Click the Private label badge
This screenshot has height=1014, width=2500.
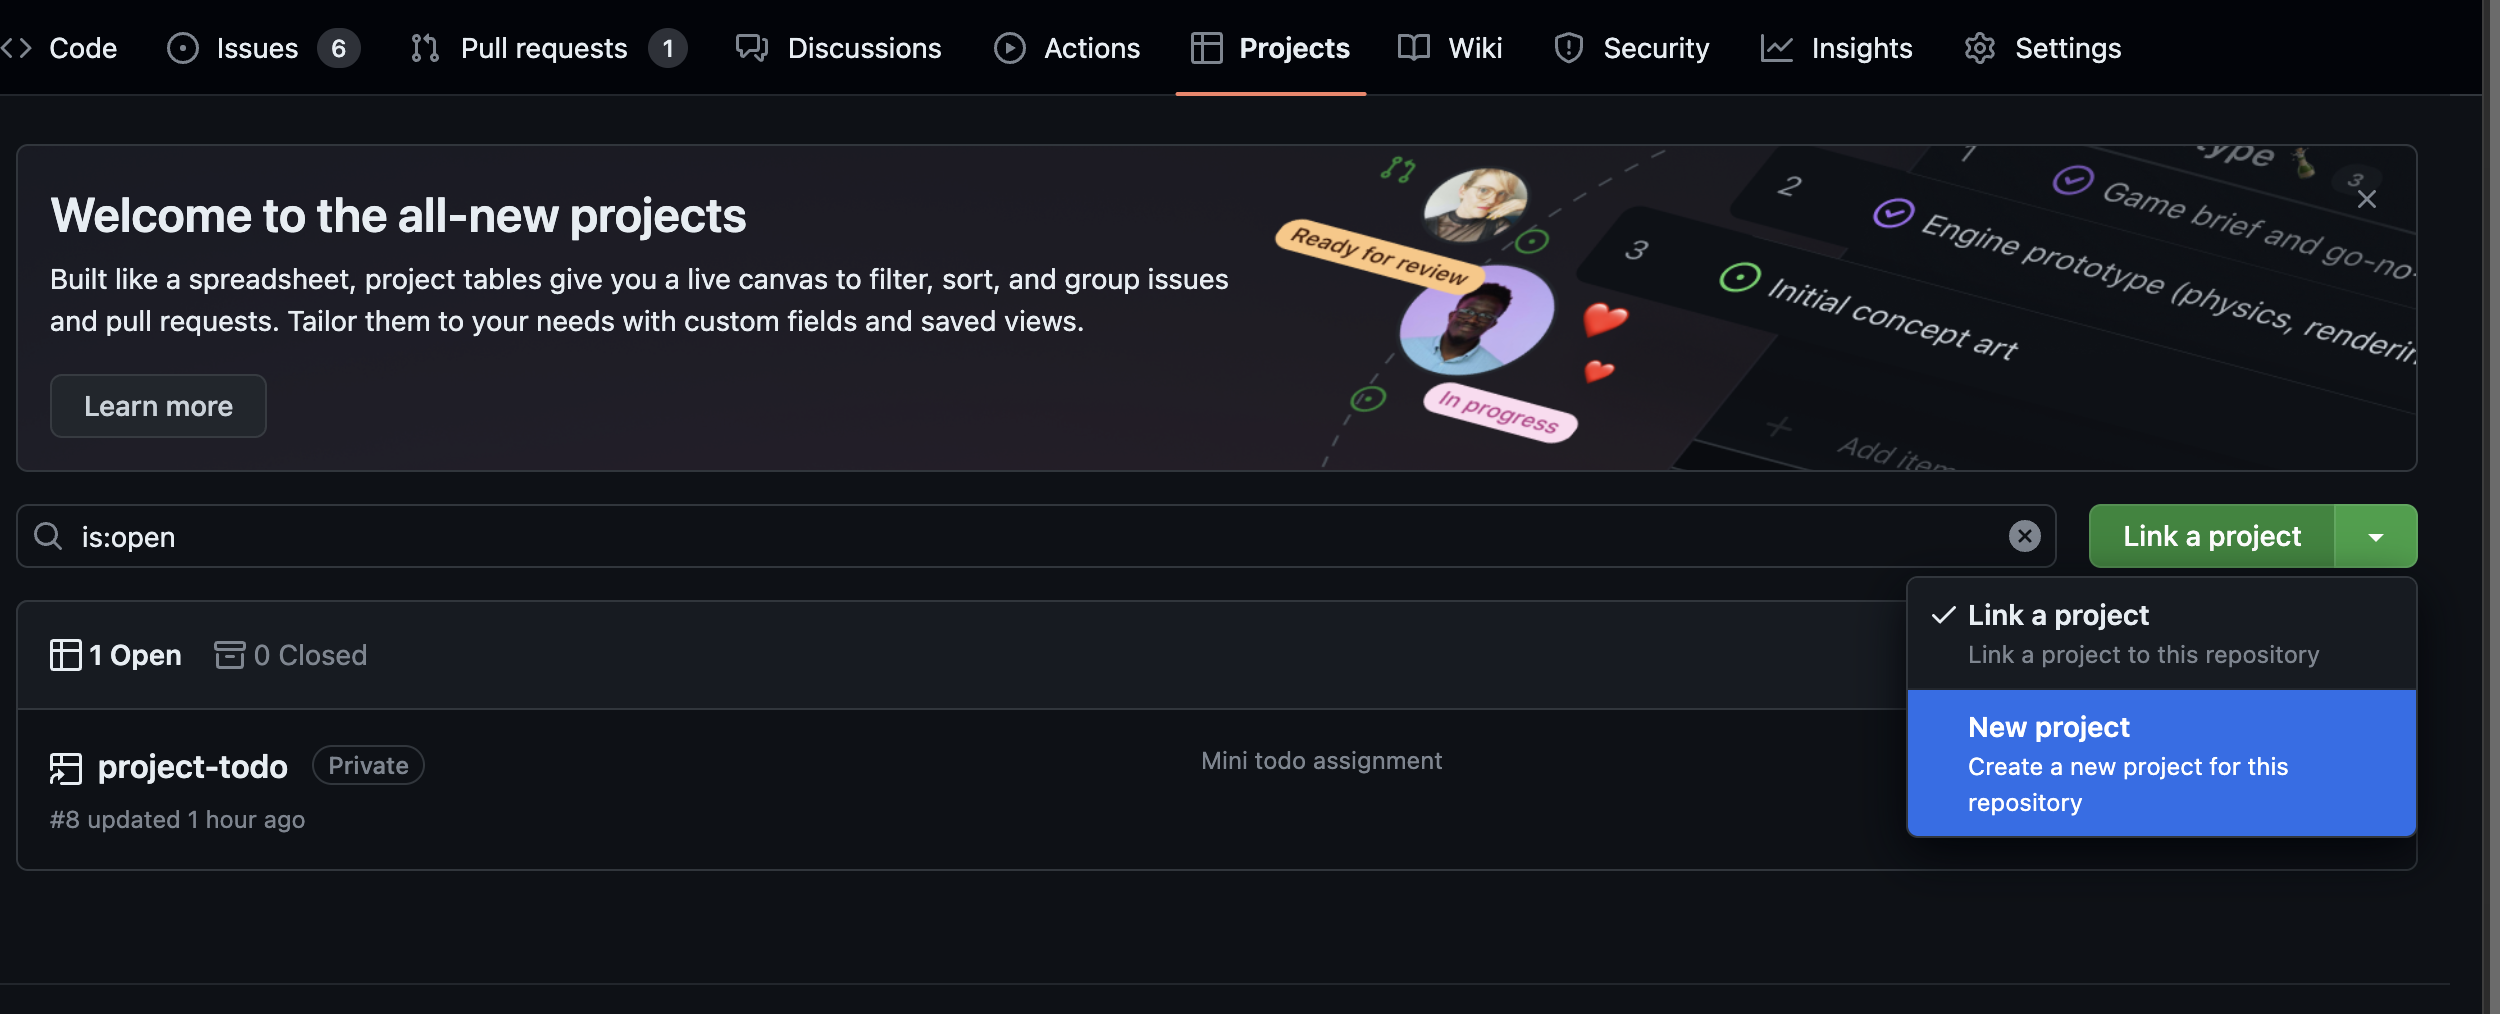tap(368, 765)
